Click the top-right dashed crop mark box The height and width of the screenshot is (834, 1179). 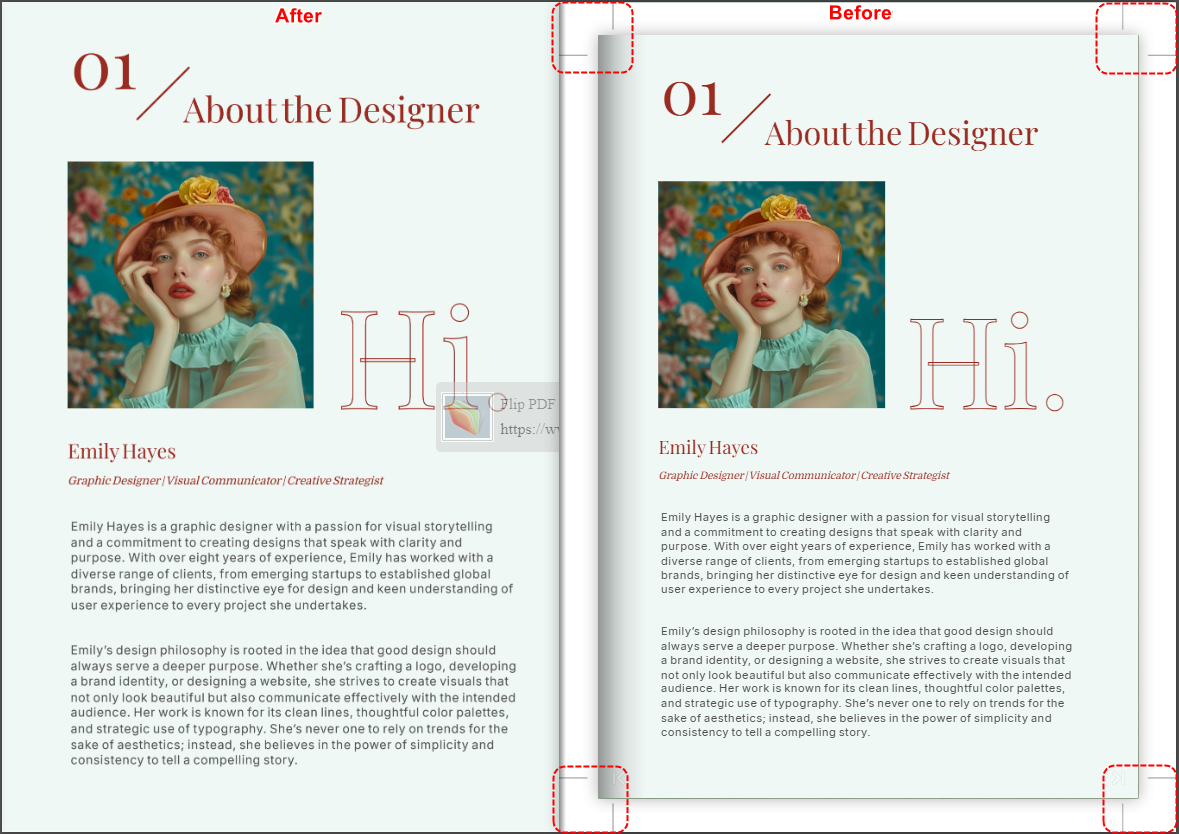[x=1135, y=38]
